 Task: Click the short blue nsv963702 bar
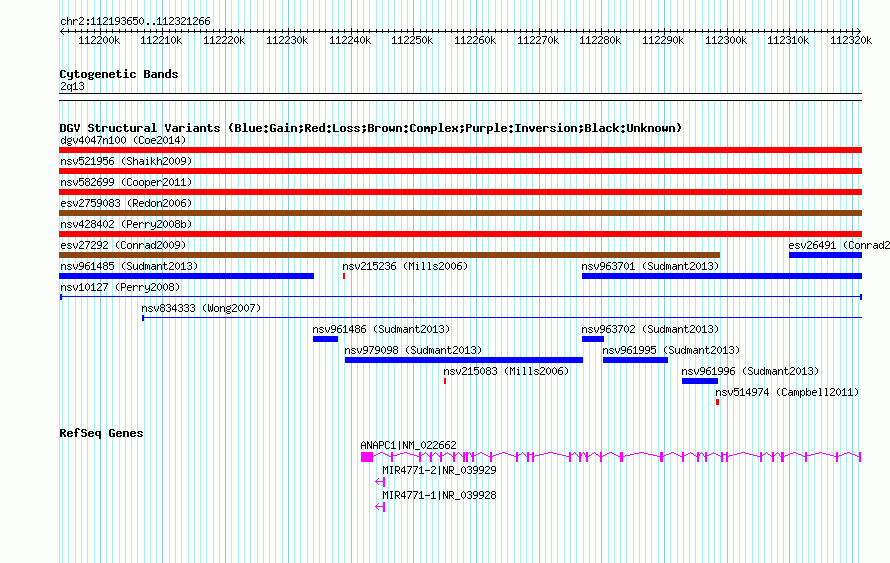click(593, 339)
